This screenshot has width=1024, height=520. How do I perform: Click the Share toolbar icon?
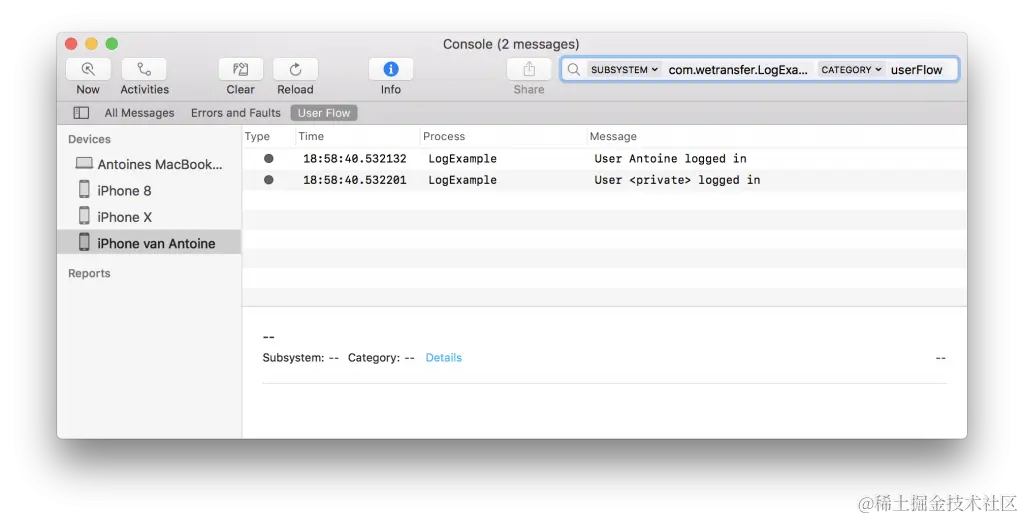529,69
